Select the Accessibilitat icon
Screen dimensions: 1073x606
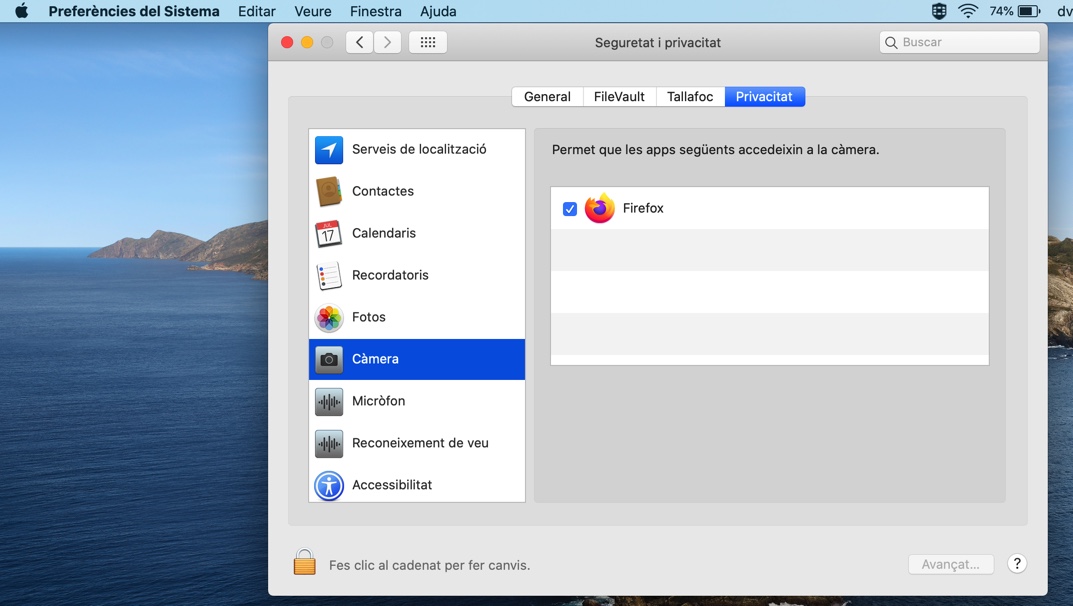point(329,486)
